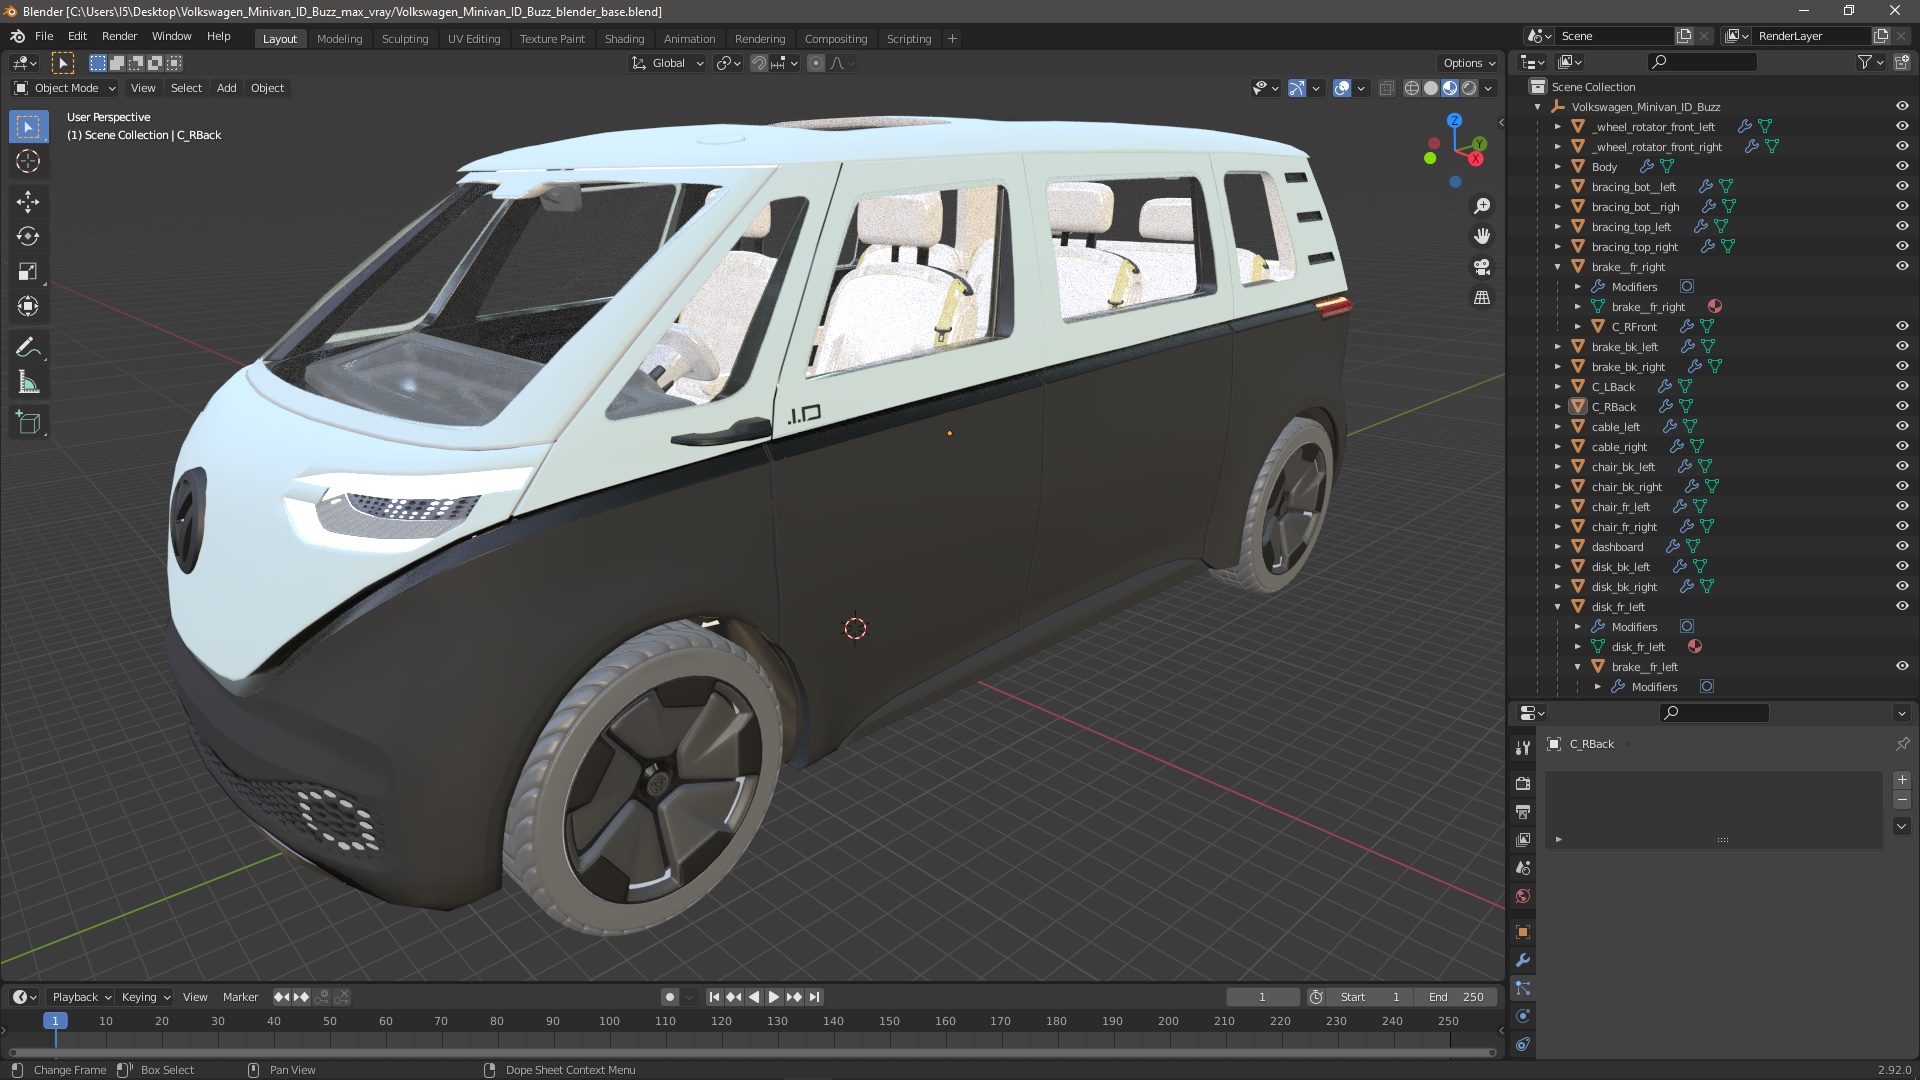Open the Output properties tab
Viewport: 1920px width, 1080px height.
click(1522, 811)
